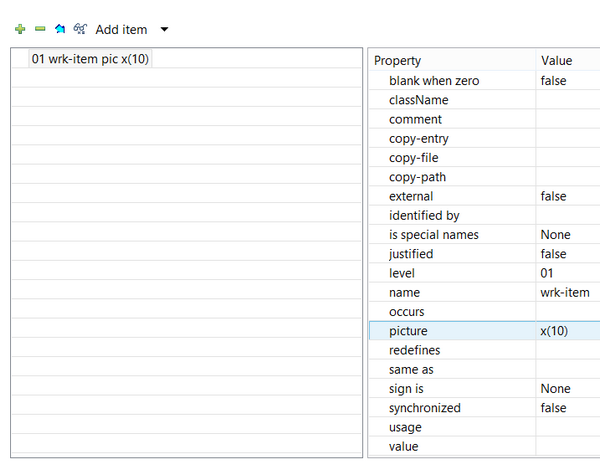Image resolution: width=600 pixels, height=465 pixels.
Task: Edit the name value wrk-item
Action: coord(564,293)
